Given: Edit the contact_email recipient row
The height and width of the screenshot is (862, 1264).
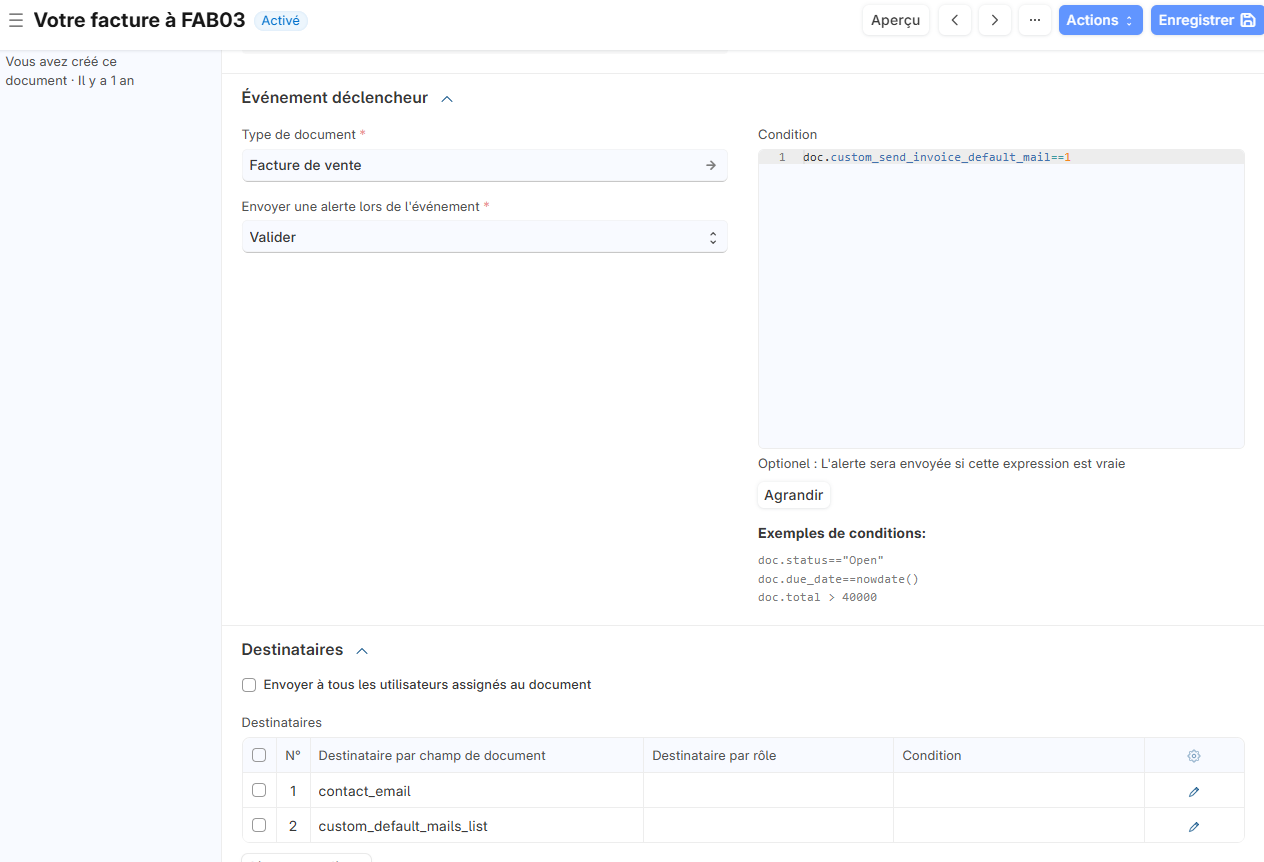Looking at the screenshot, I should click(x=1193, y=791).
